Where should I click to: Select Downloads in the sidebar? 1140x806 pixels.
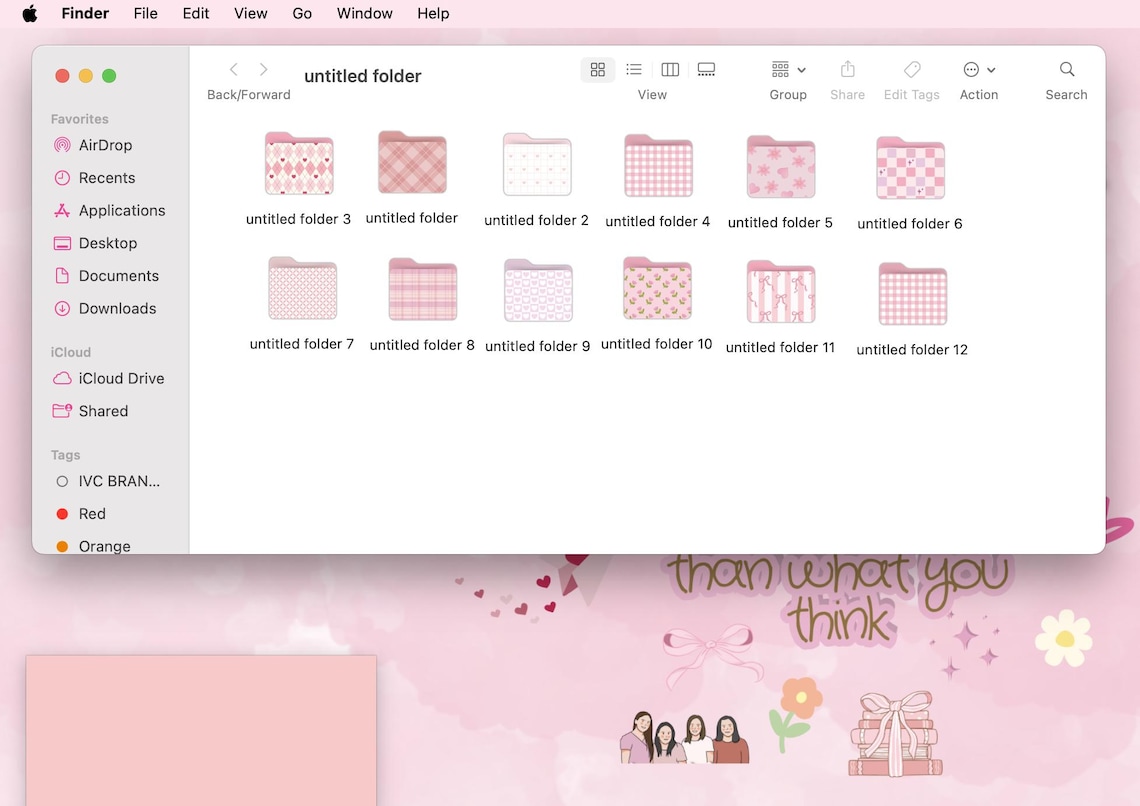pos(116,308)
